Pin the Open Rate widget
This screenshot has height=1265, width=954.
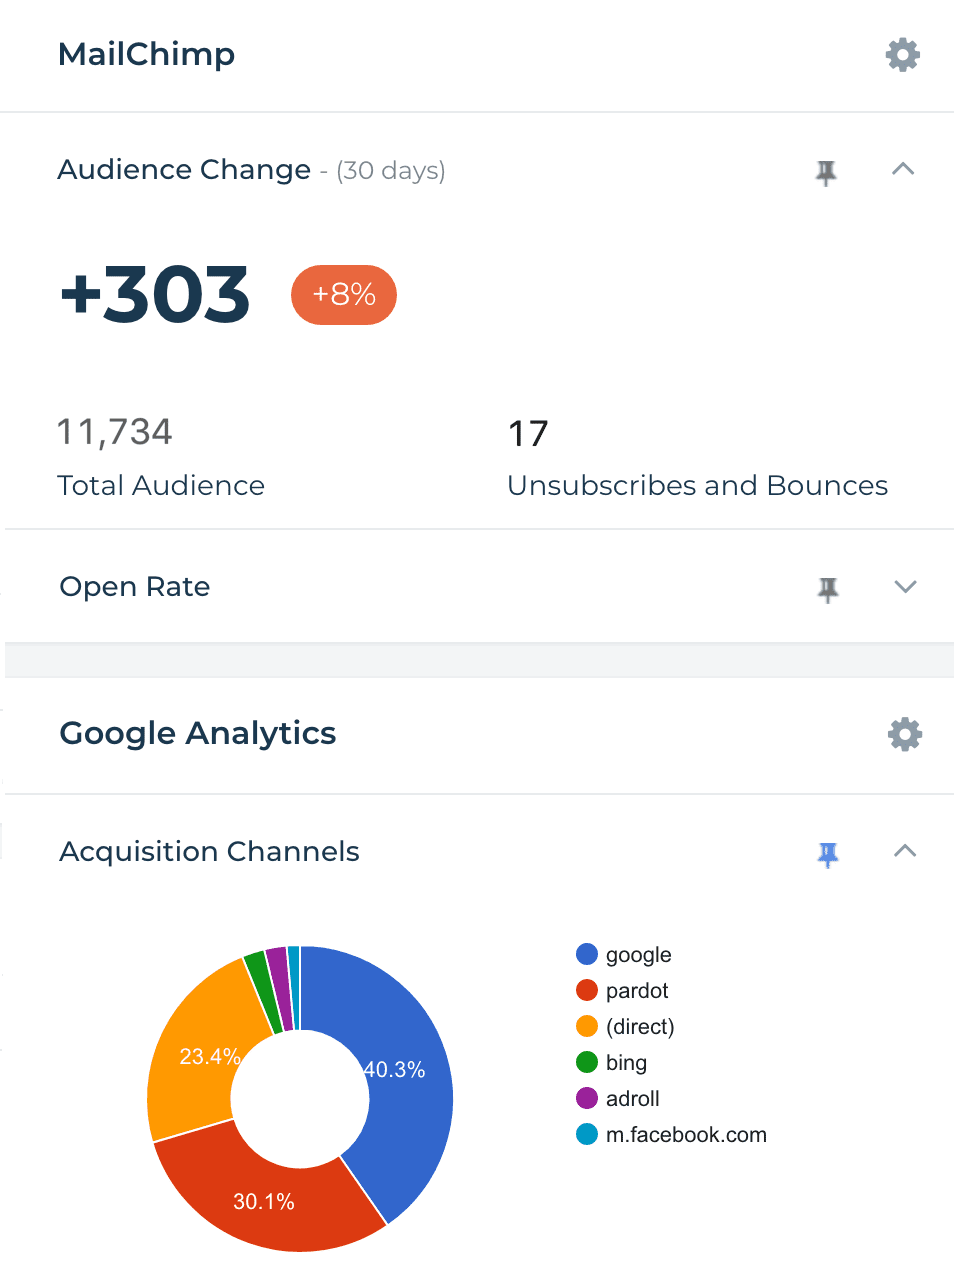828,589
